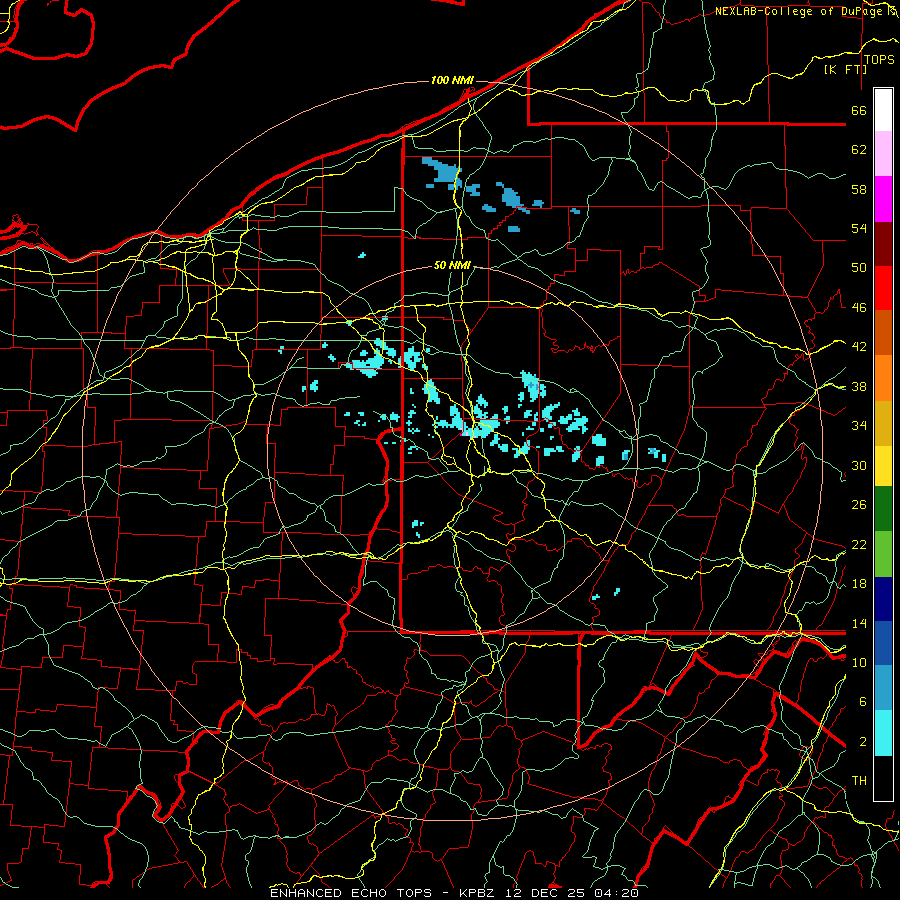The image size is (900, 900).
Task: Click the legend value 46
Action: coord(859,308)
